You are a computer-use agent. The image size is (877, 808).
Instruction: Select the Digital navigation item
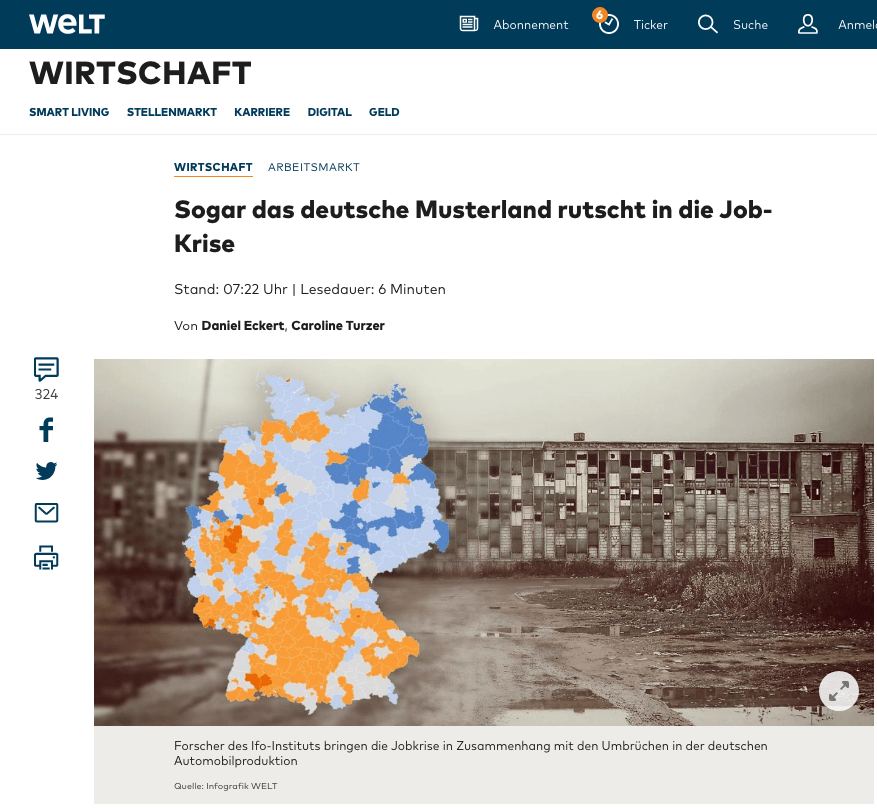(x=329, y=112)
